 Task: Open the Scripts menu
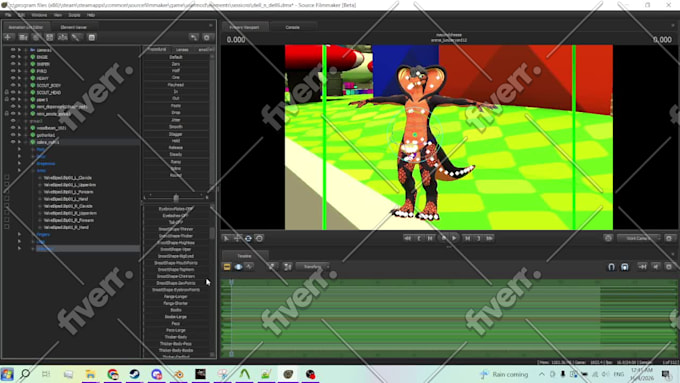(x=74, y=15)
